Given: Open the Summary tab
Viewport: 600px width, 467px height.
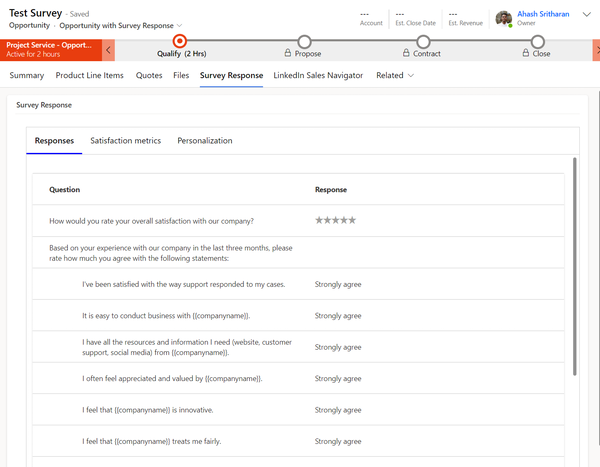Looking at the screenshot, I should (27, 75).
